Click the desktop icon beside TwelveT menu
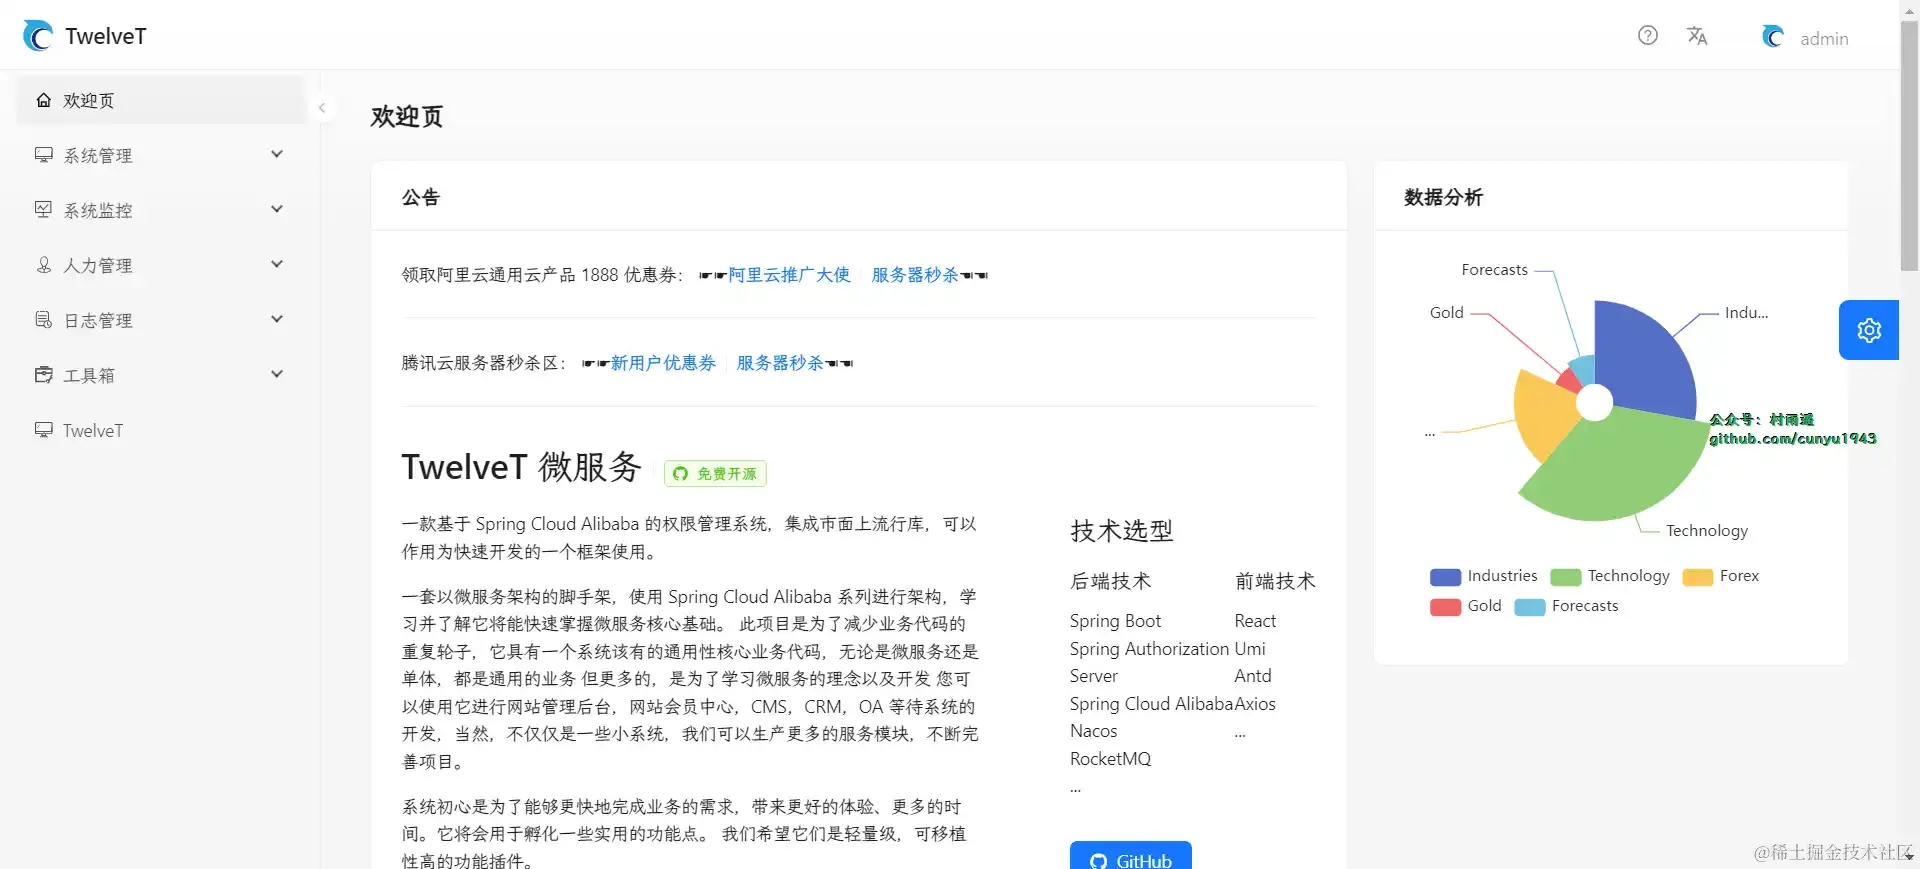The width and height of the screenshot is (1920, 869). [x=44, y=430]
